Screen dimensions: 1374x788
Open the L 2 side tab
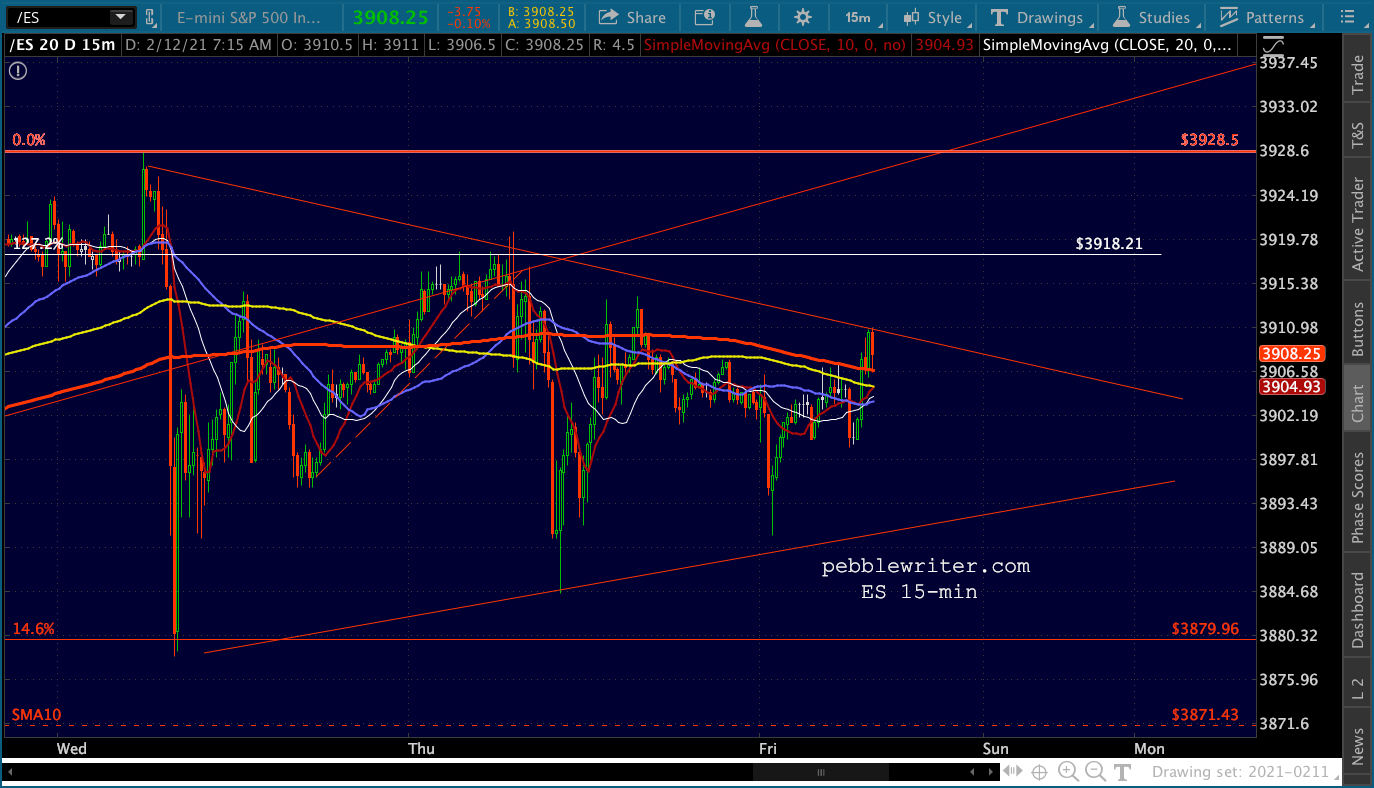pos(1358,688)
